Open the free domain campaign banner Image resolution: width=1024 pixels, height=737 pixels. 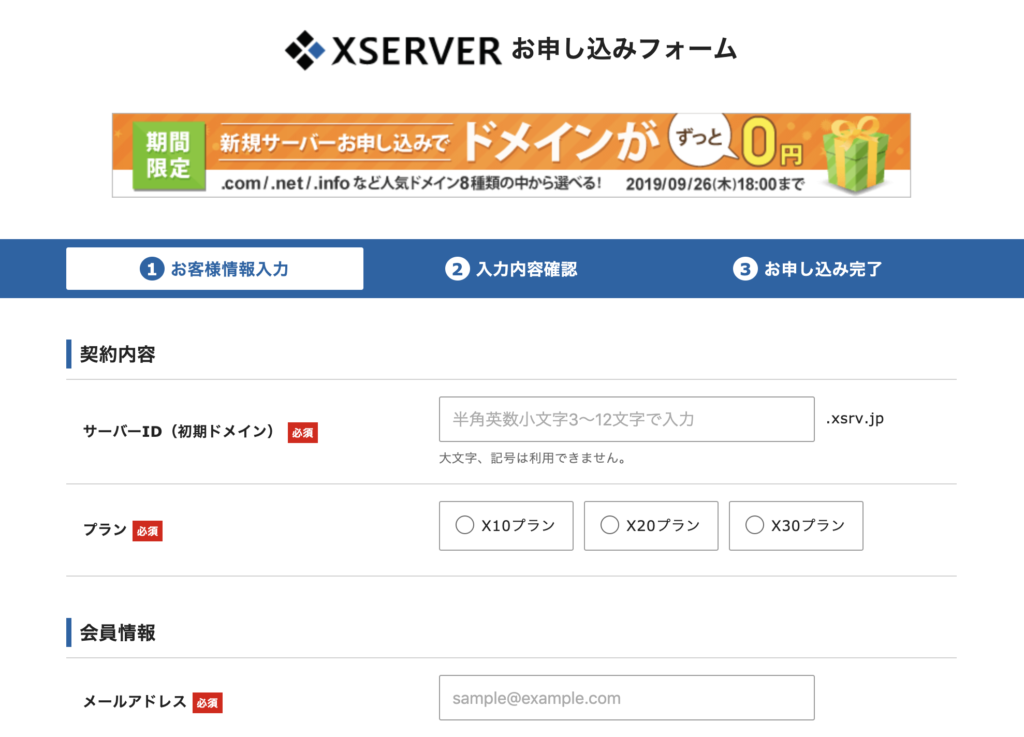click(x=511, y=155)
